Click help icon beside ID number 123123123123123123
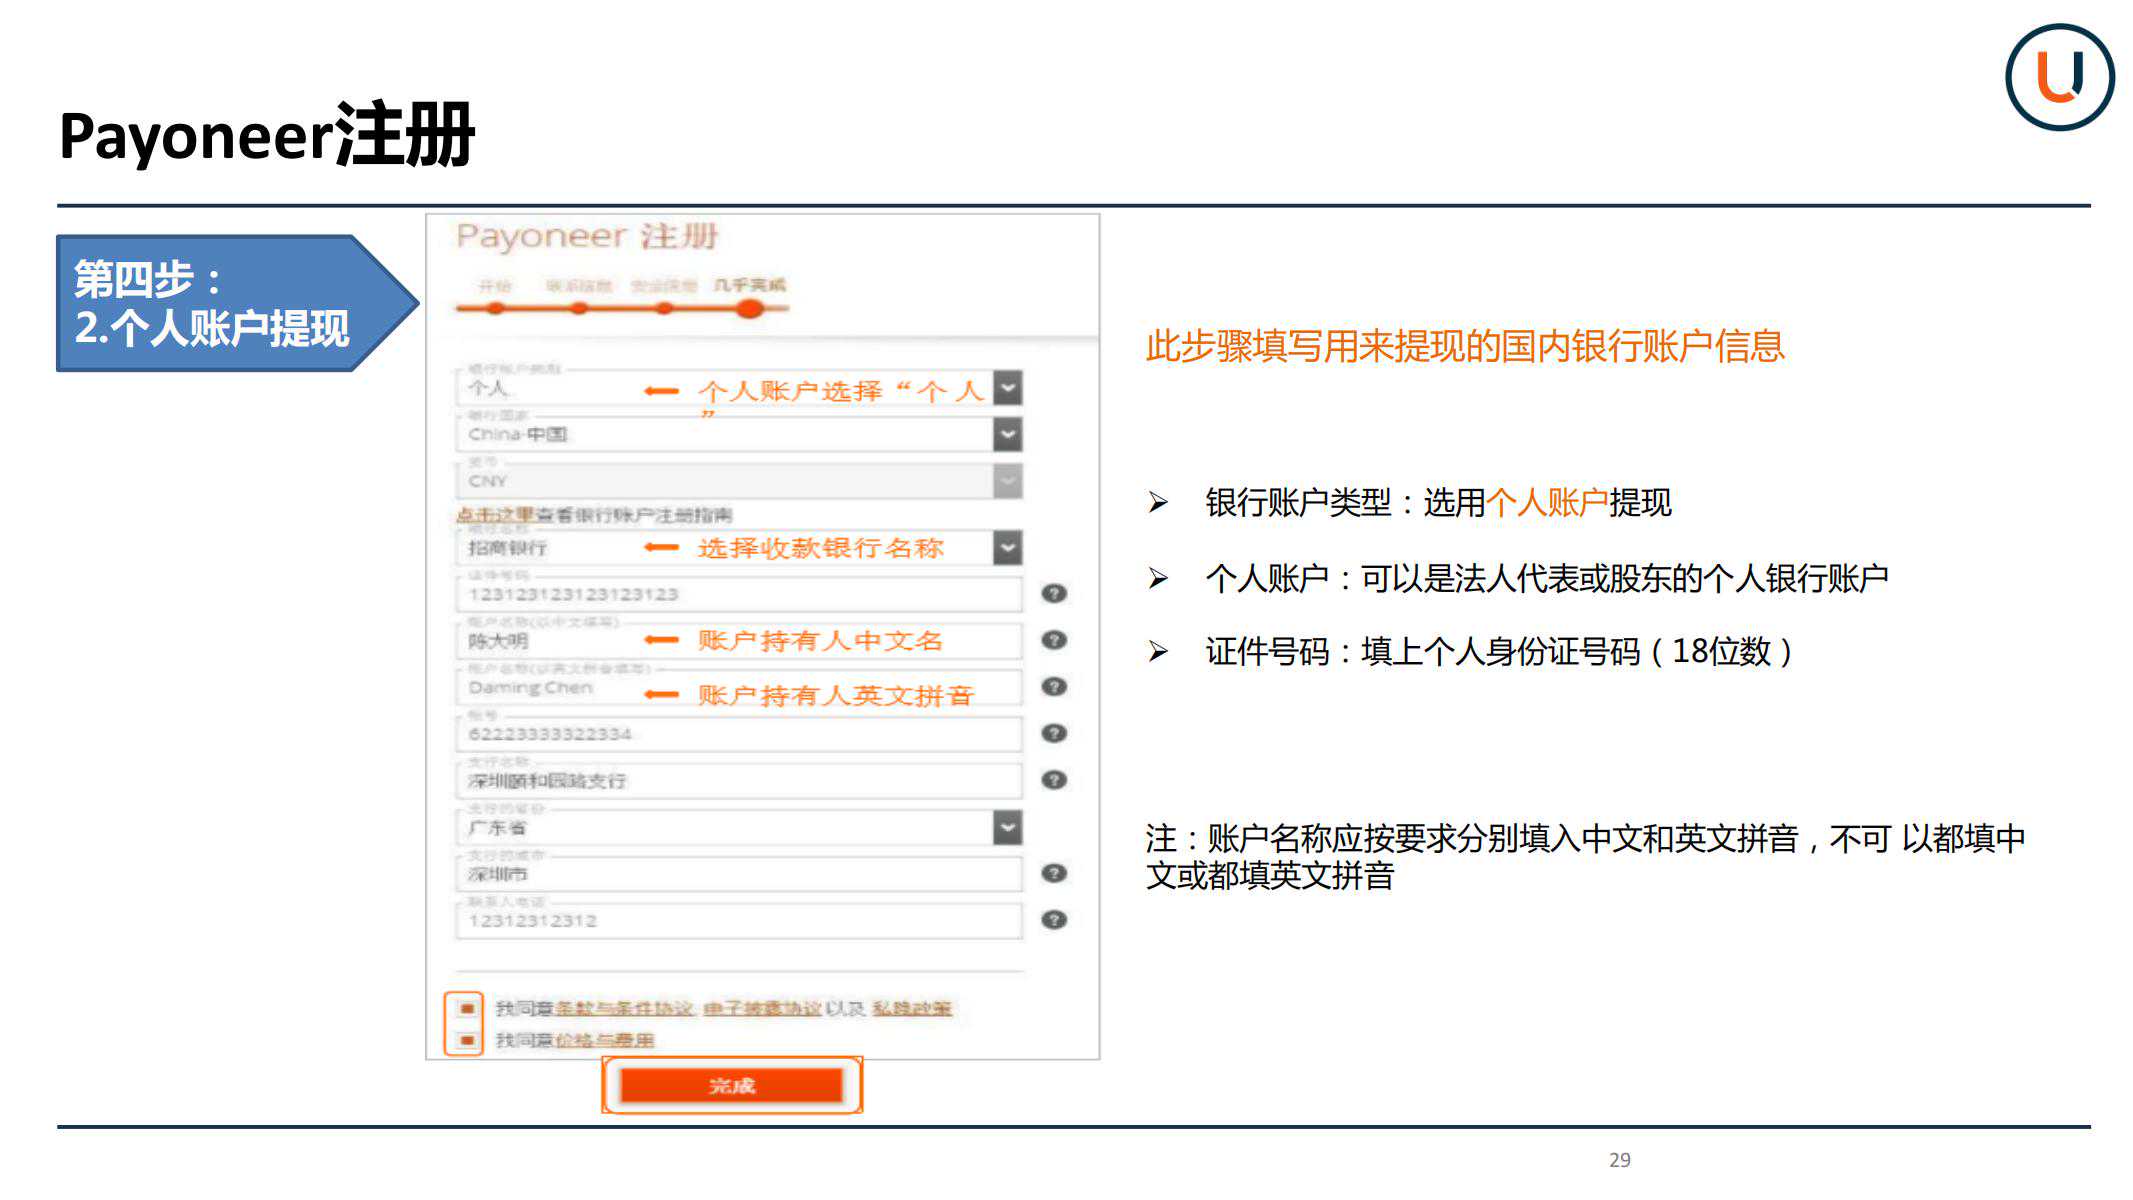This screenshot has height=1200, width=2133. (1054, 593)
